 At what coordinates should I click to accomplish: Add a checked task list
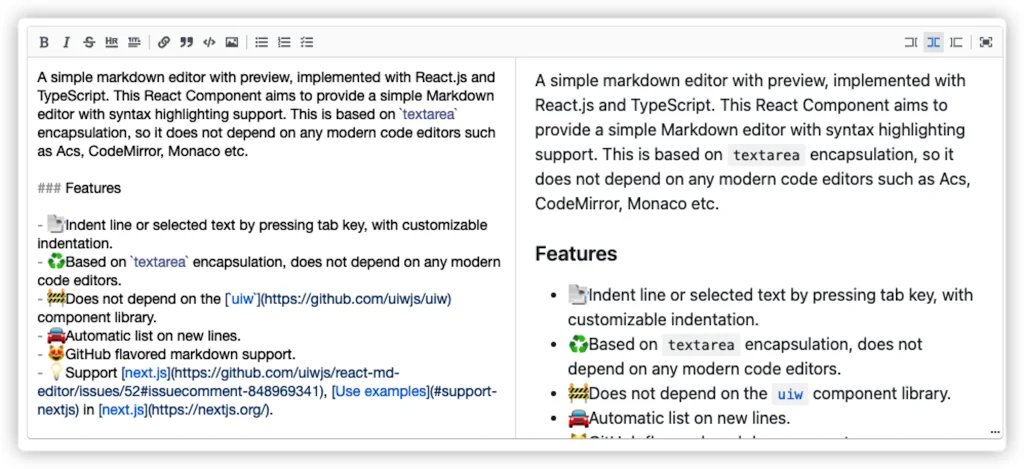pyautogui.click(x=307, y=42)
